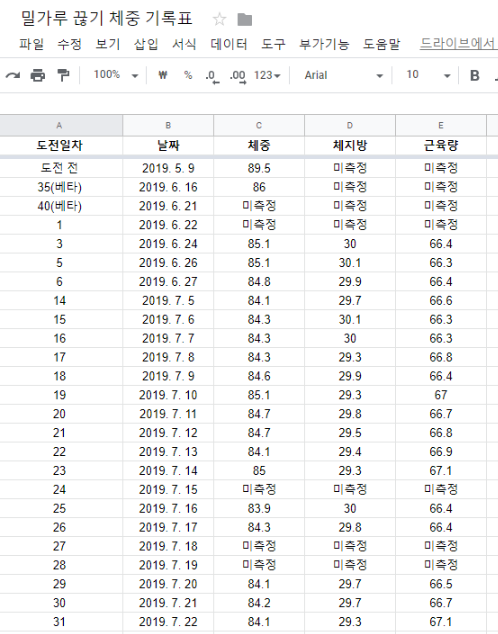Open the 서식 menu

click(x=184, y=44)
